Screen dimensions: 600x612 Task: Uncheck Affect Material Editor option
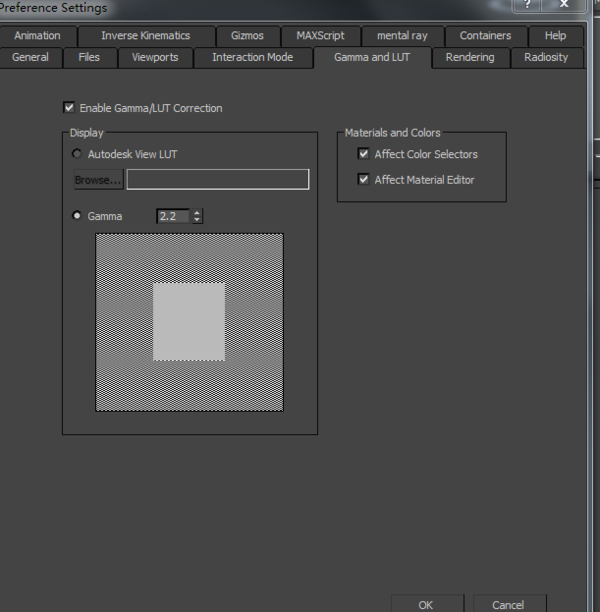[x=364, y=180]
